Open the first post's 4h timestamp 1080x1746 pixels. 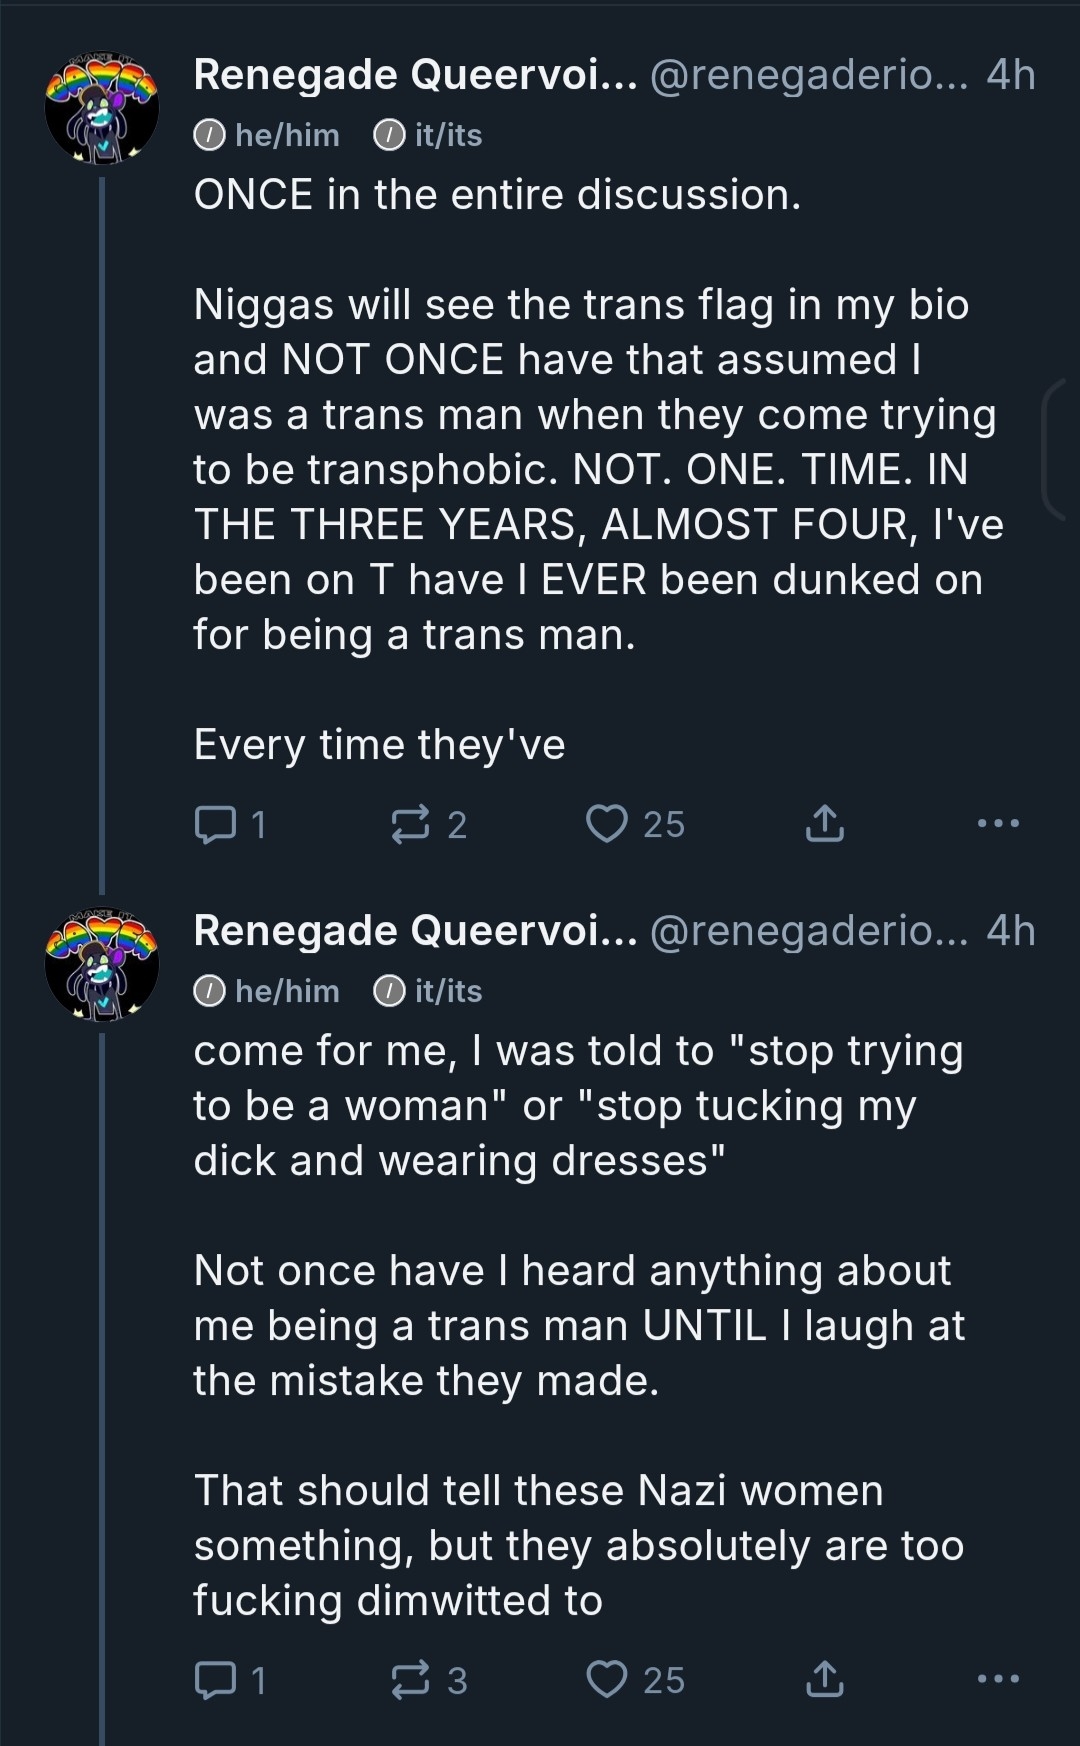[x=1010, y=75]
